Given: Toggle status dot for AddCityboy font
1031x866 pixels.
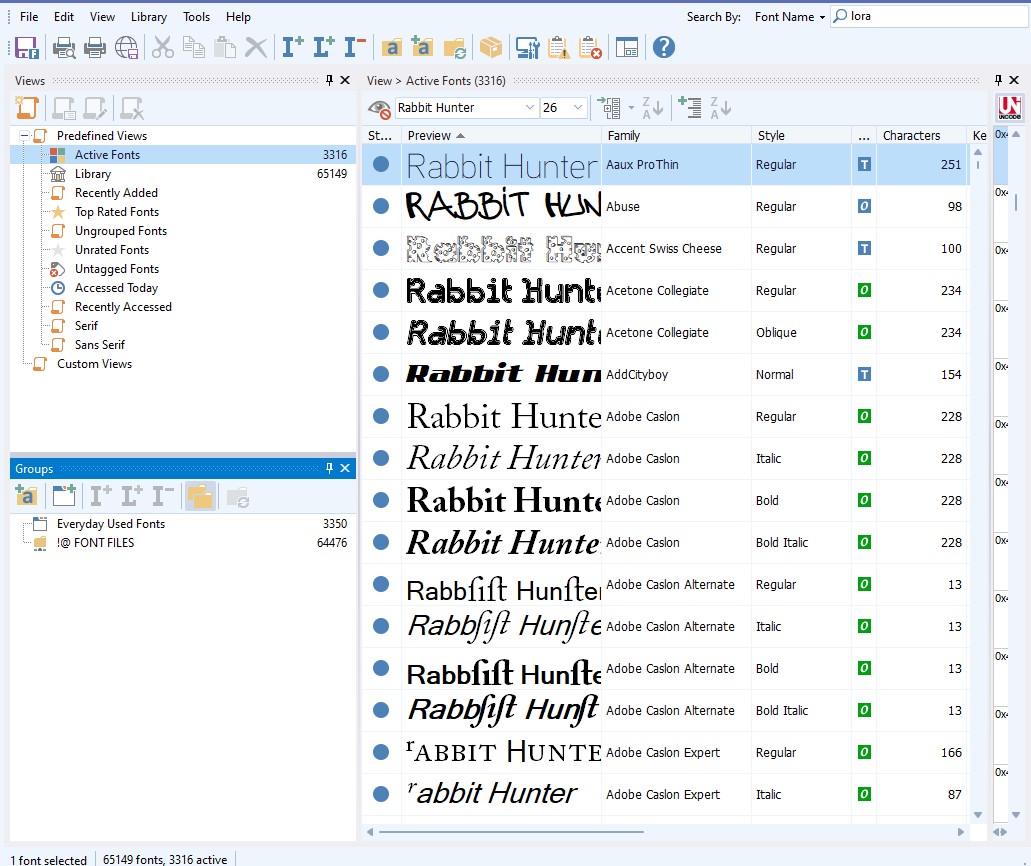Looking at the screenshot, I should [x=381, y=374].
